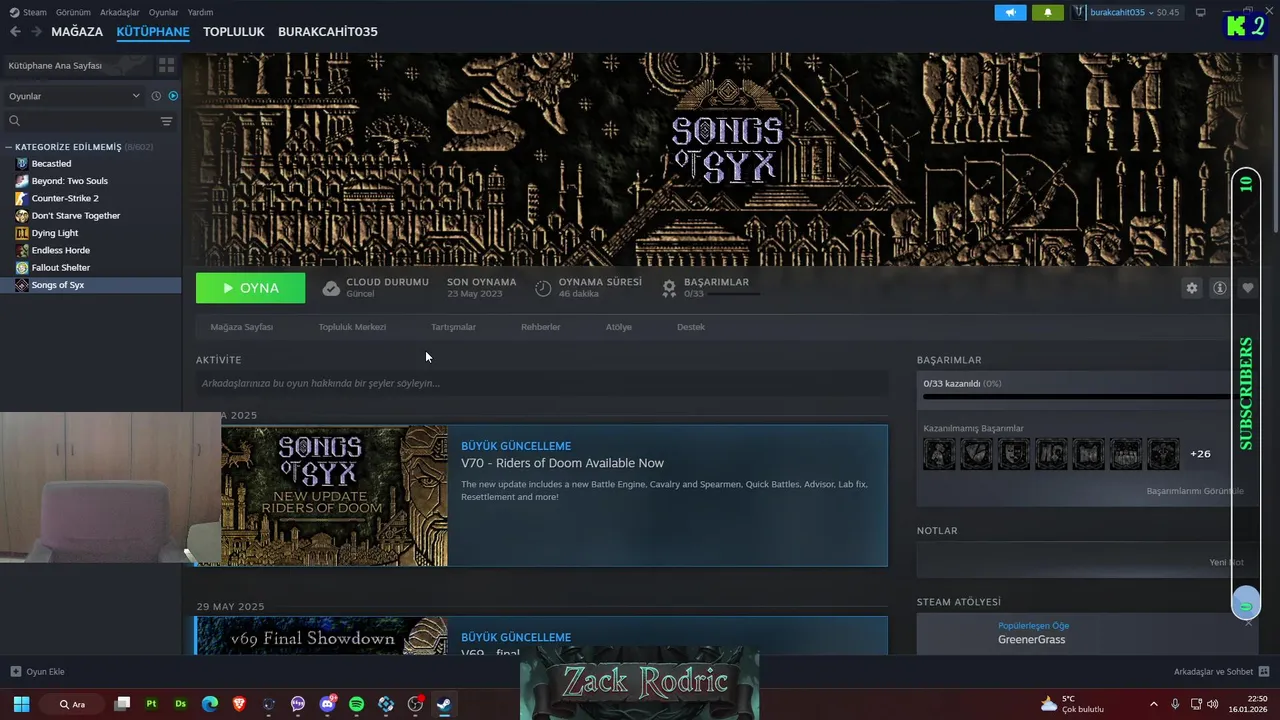
Task: Click the profile avatar next to burakcahit035
Action: [1079, 12]
